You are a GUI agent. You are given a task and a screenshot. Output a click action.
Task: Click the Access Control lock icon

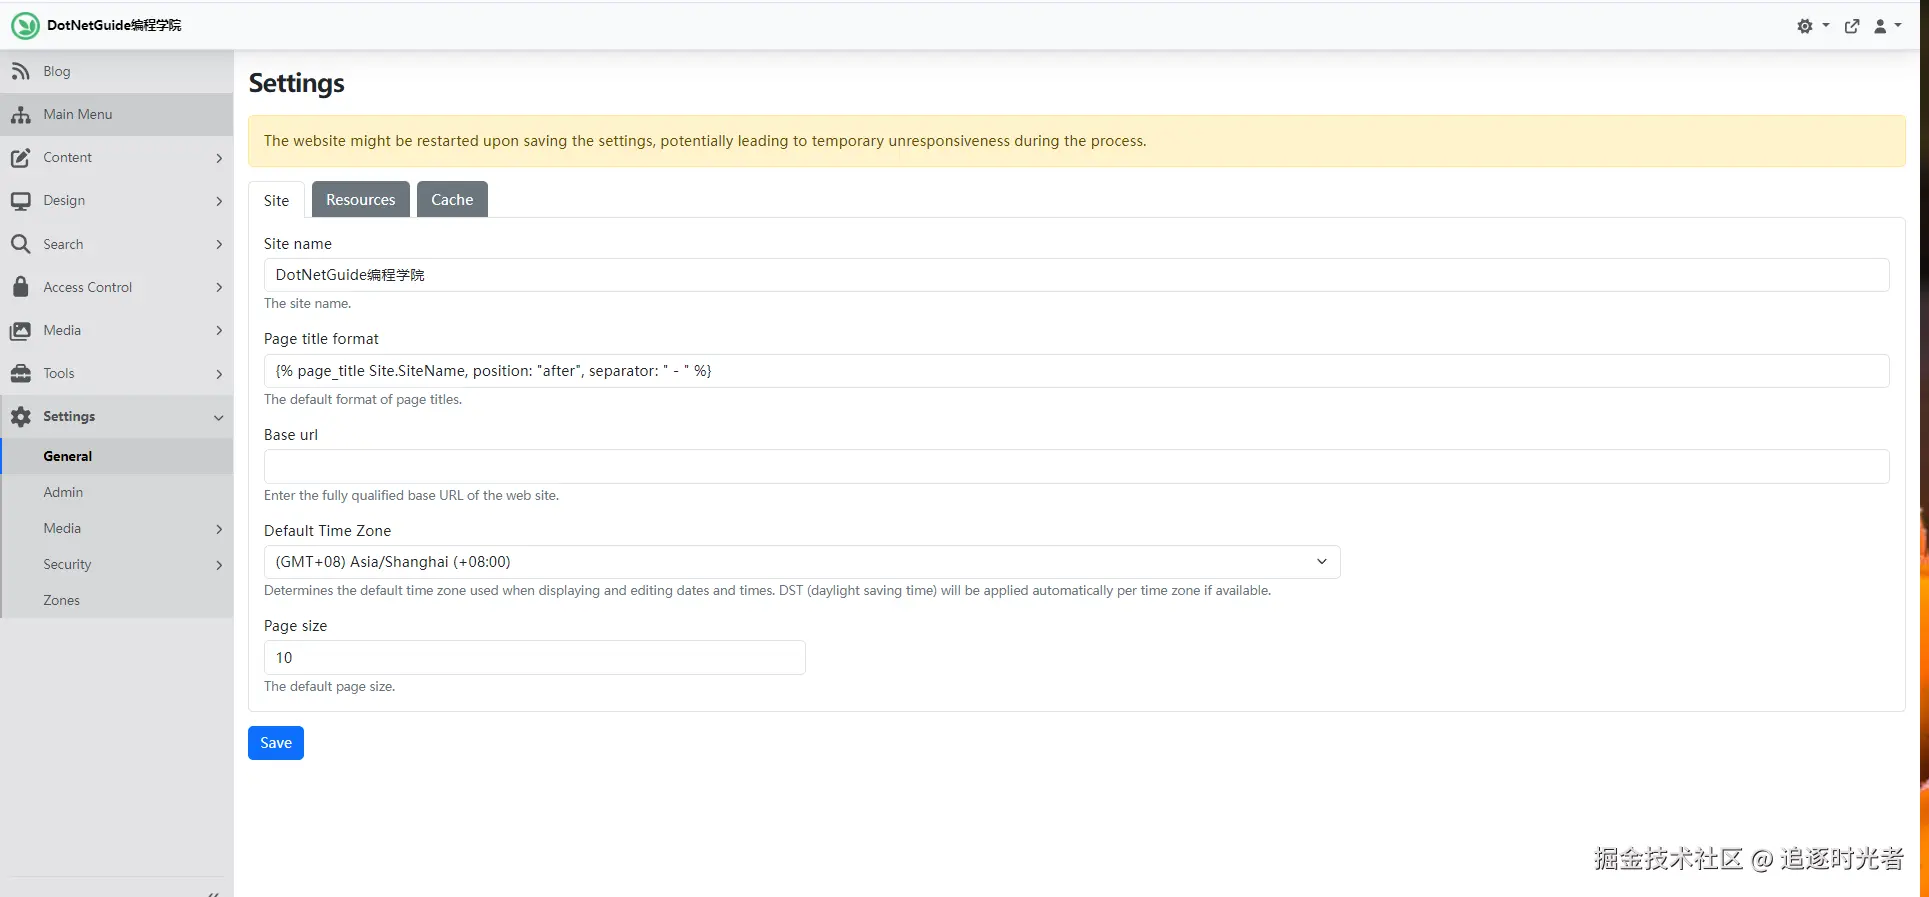[20, 287]
